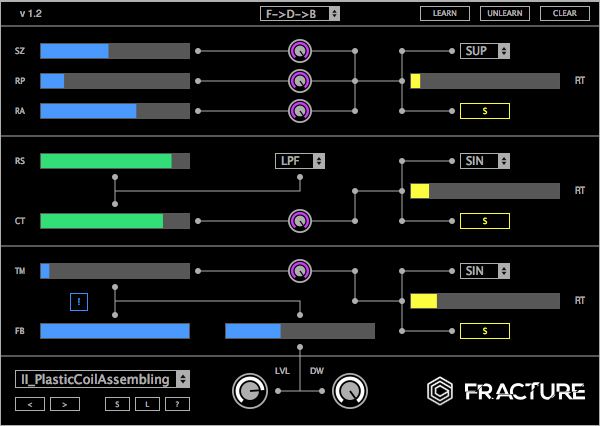The width and height of the screenshot is (600, 426).
Task: Click the LVL level knob
Action: click(x=247, y=390)
